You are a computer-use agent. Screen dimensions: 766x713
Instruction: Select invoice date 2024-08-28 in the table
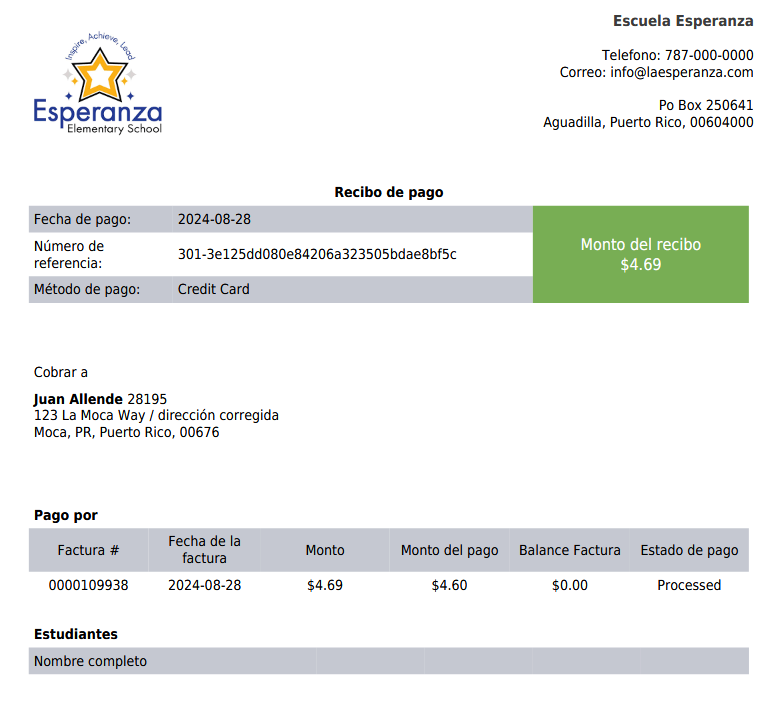pos(205,586)
